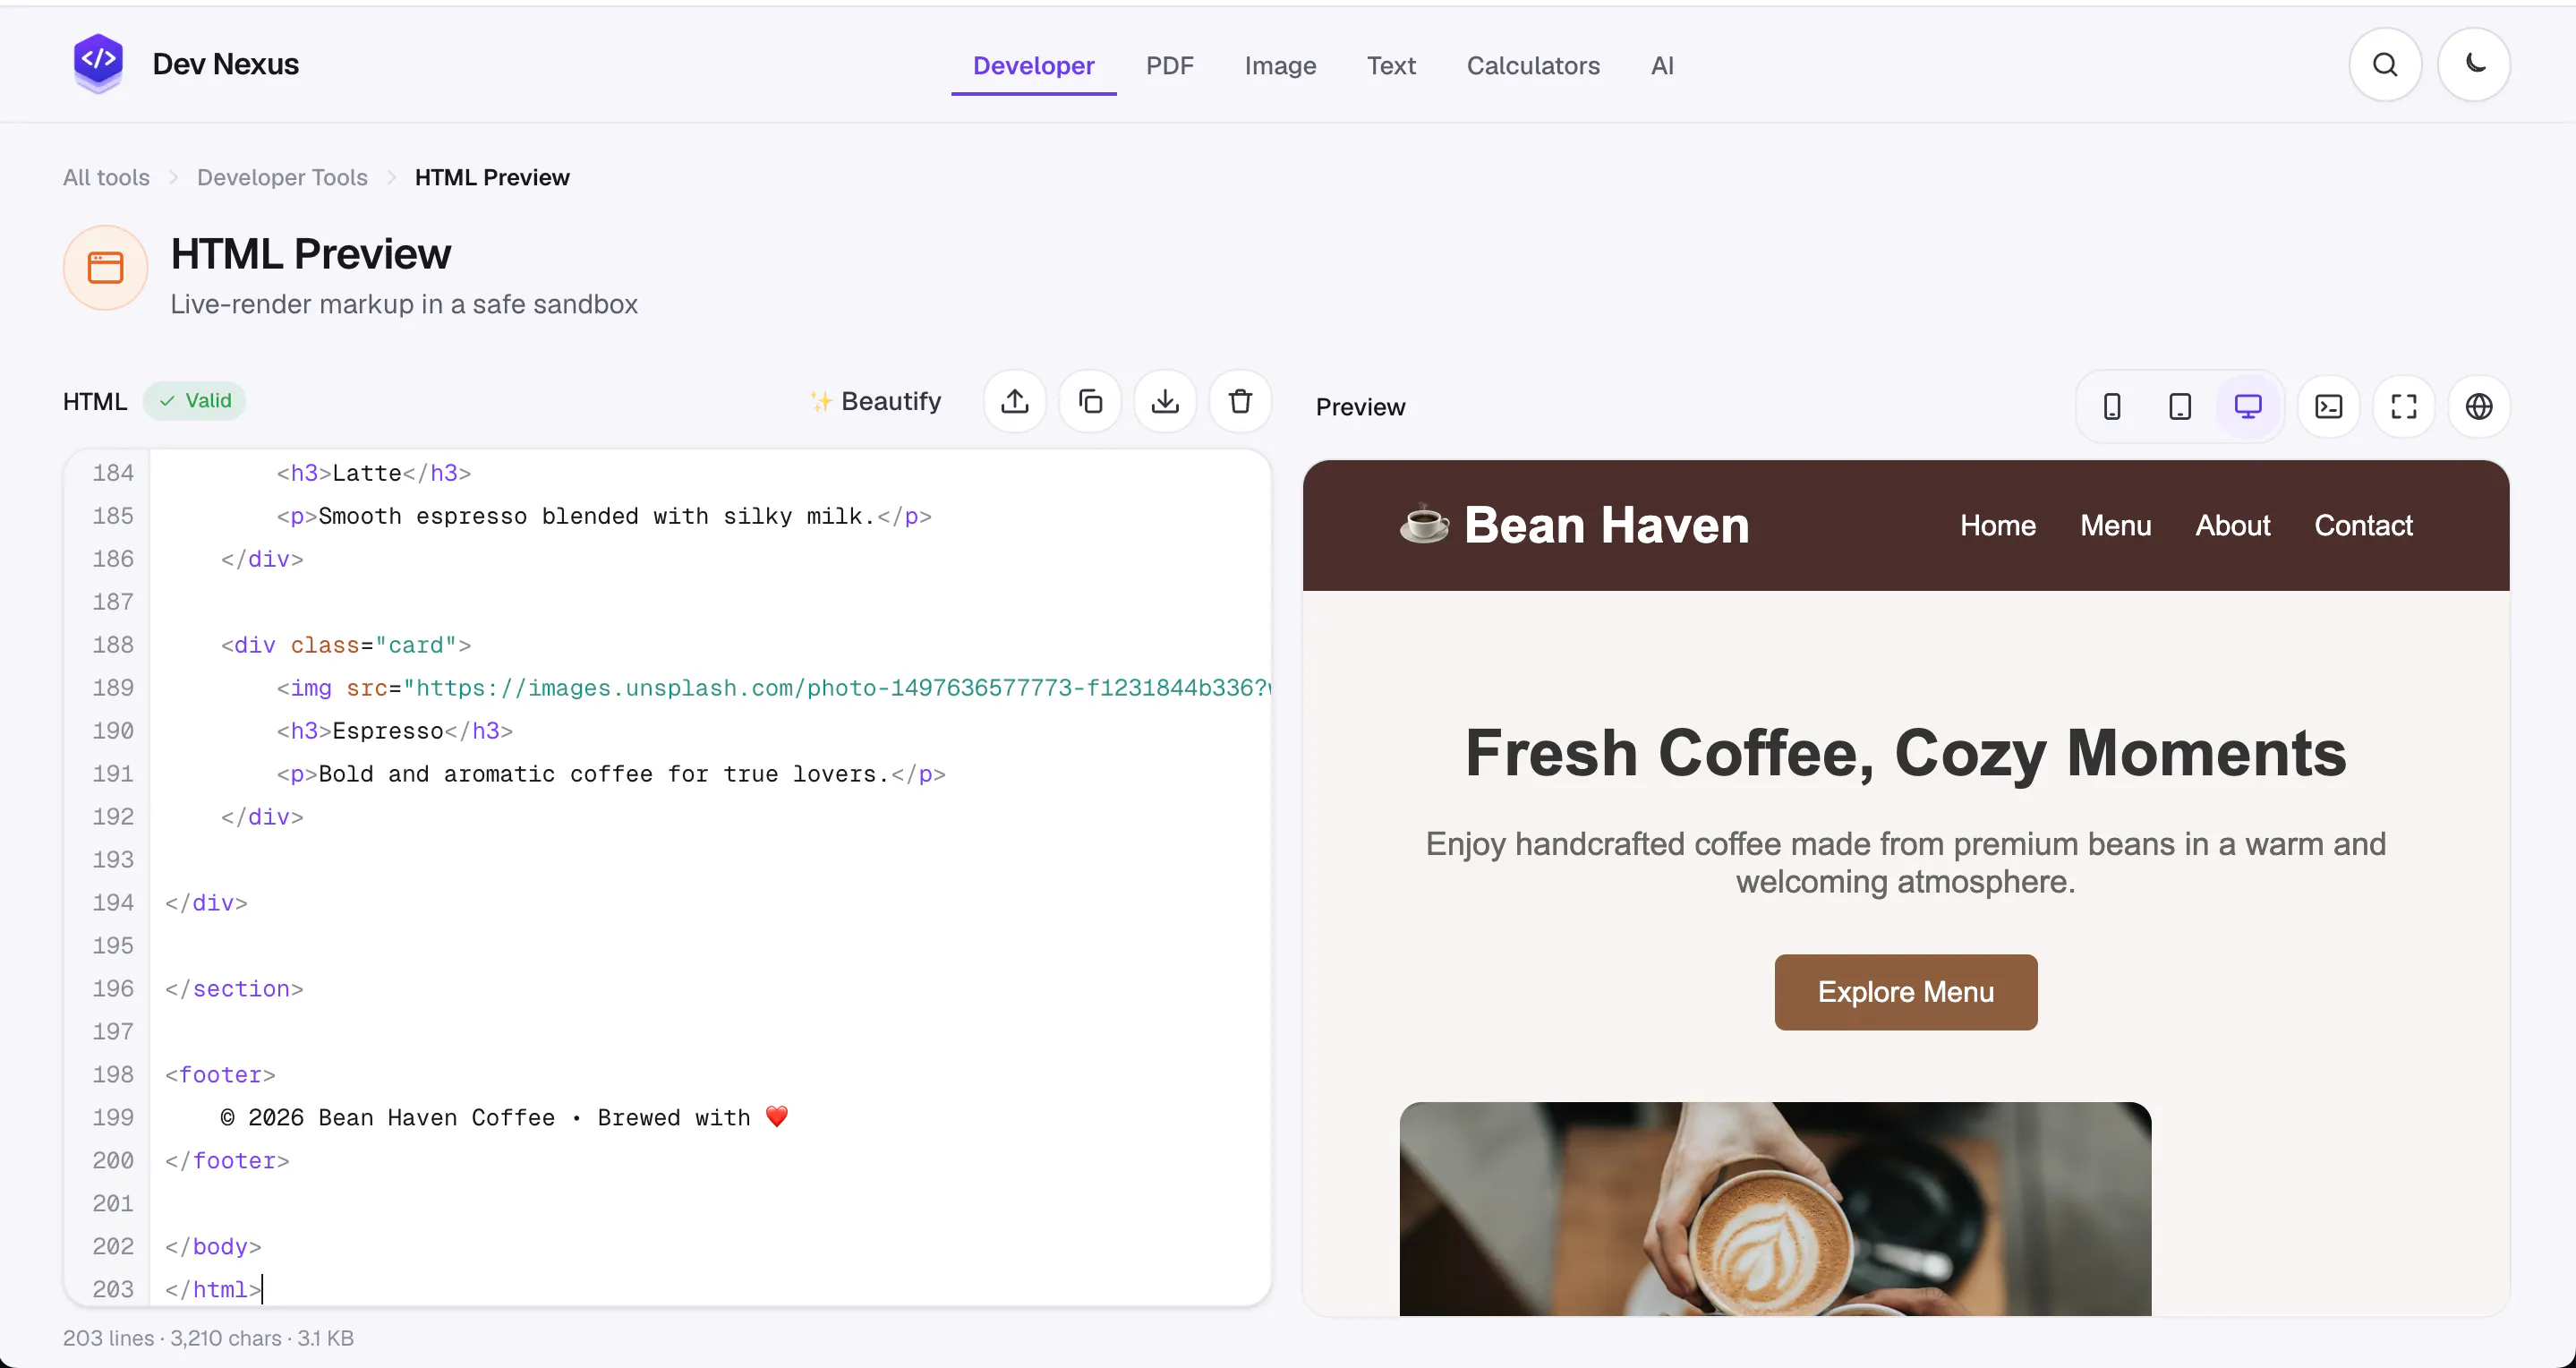Click the HTML Preview breadcrumb text
The height and width of the screenshot is (1368, 2576).
[492, 177]
